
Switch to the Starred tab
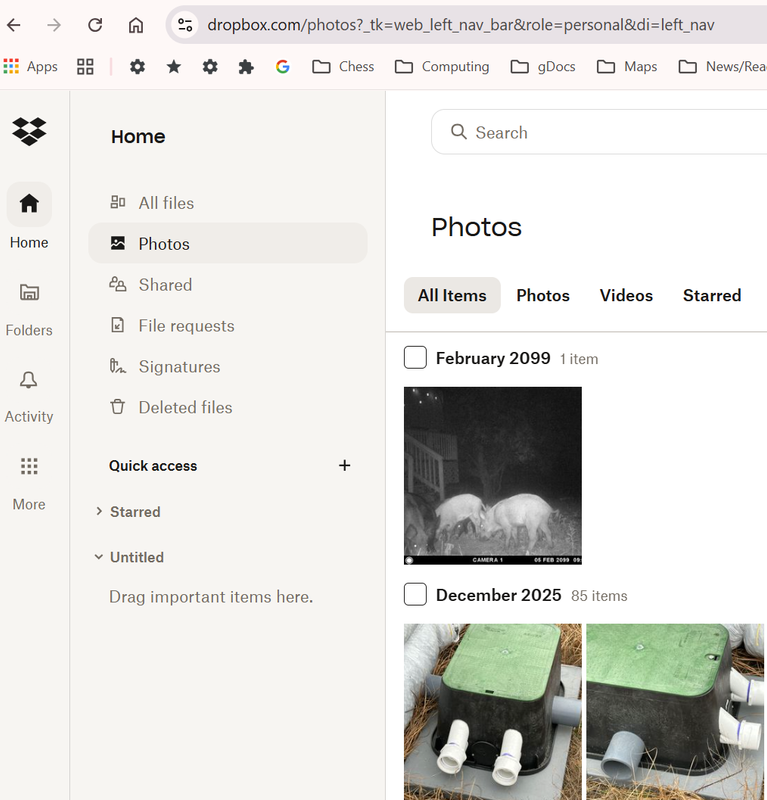coord(711,295)
